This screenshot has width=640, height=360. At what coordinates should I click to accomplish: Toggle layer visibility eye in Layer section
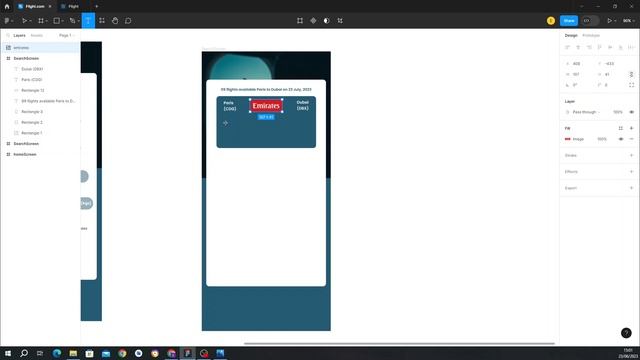(631, 112)
